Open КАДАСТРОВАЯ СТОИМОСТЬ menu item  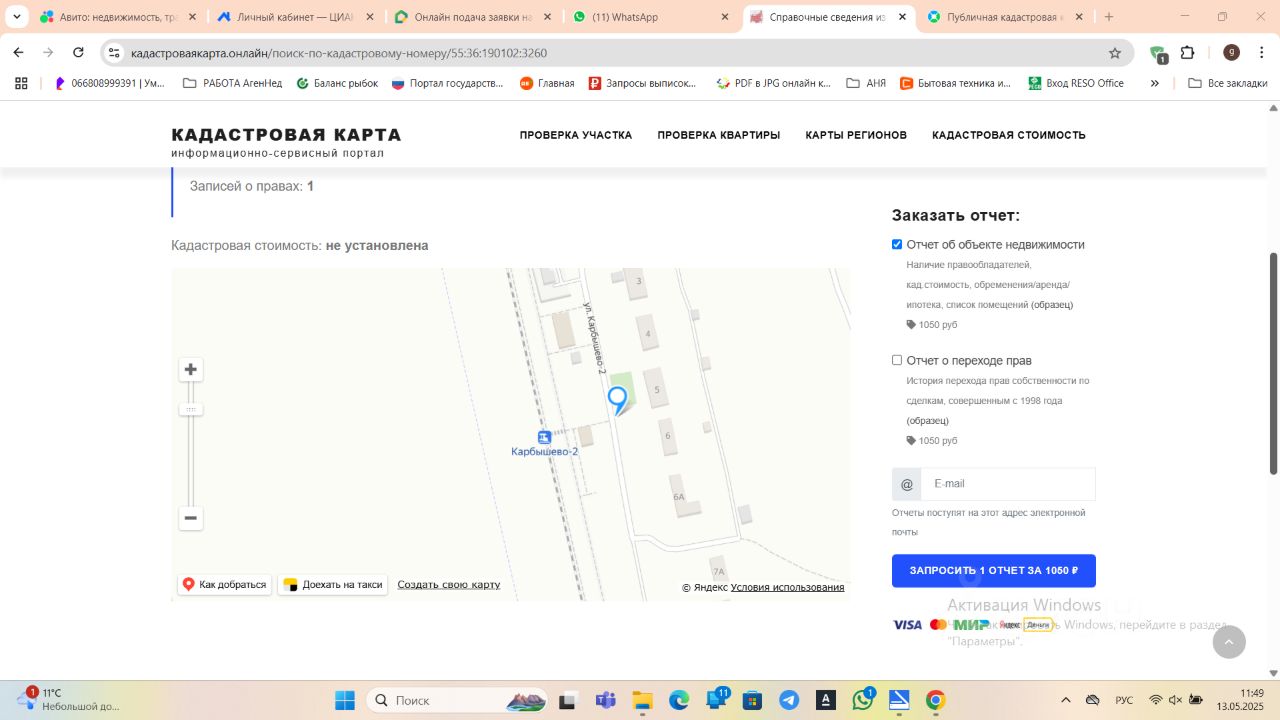tap(1009, 135)
